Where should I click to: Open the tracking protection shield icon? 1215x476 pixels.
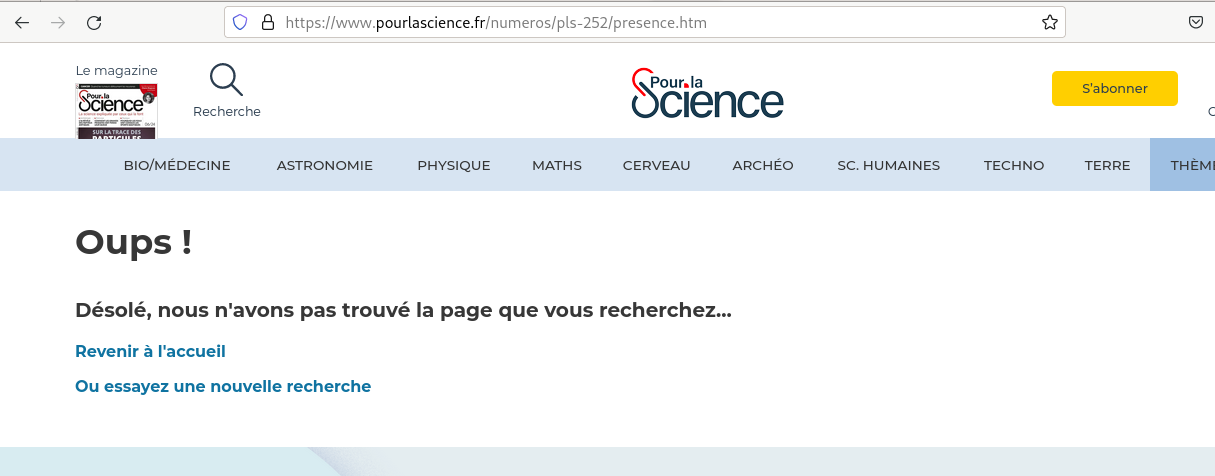pos(240,22)
